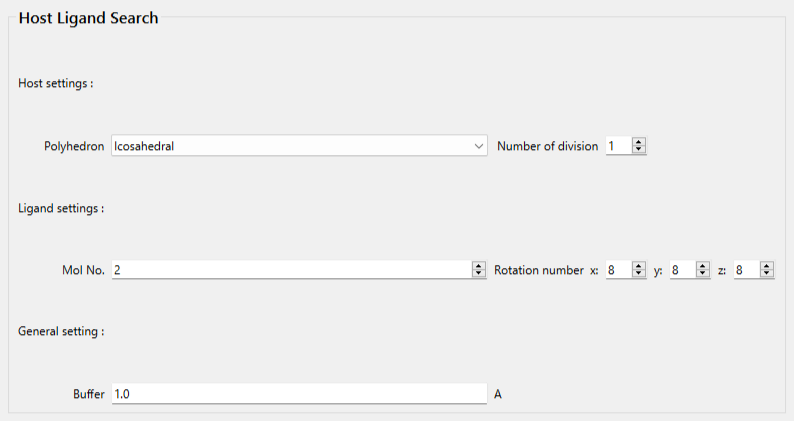Decrease Rotation number x value
This screenshot has height=421, width=794.
[x=639, y=274]
